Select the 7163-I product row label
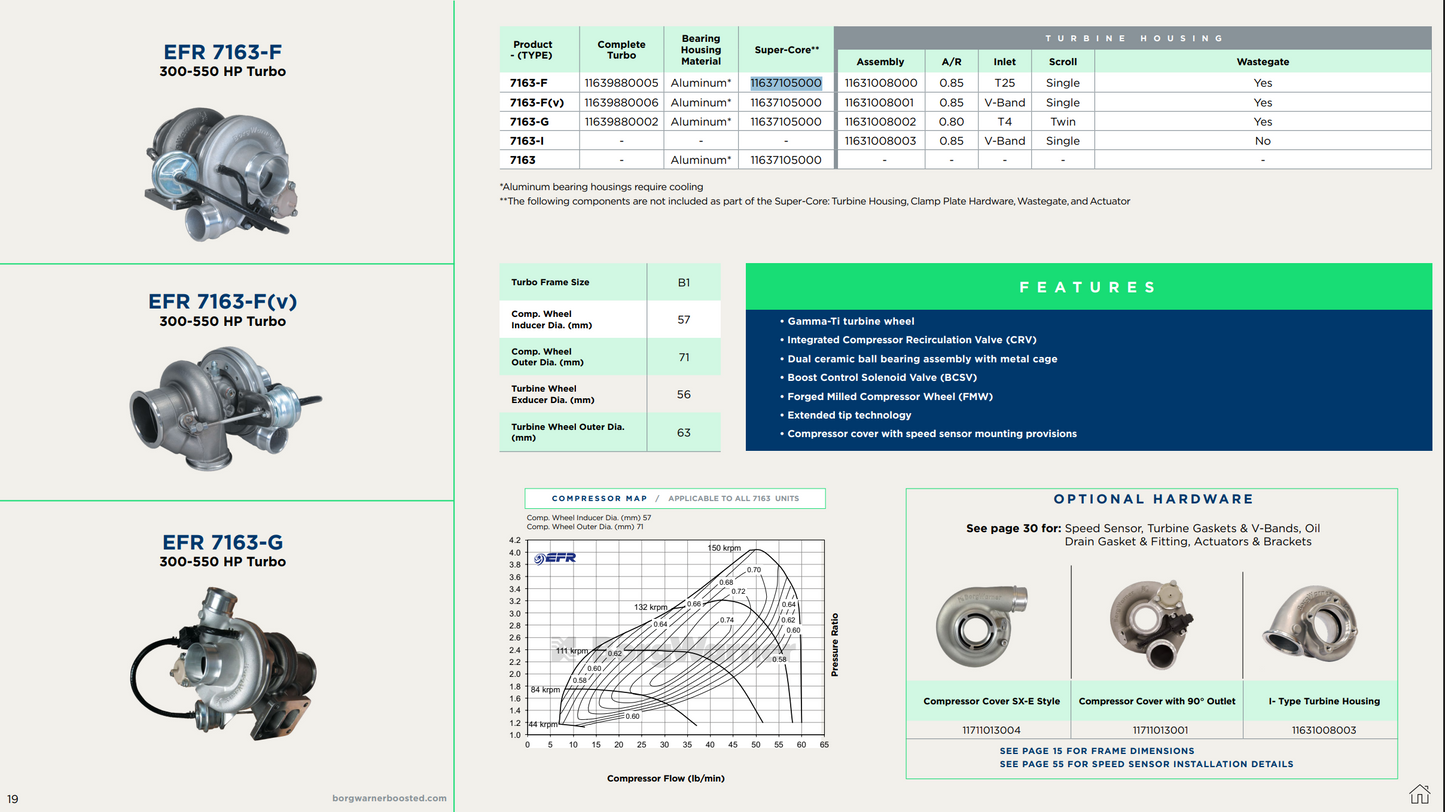1445x812 pixels. click(x=527, y=141)
